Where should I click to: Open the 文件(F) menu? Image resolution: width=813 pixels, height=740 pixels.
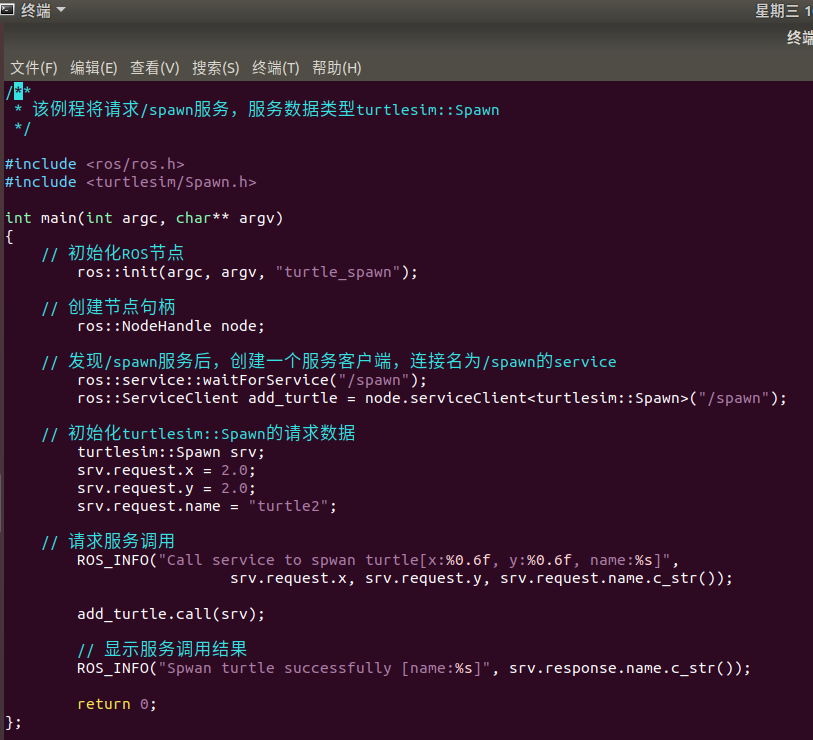pyautogui.click(x=34, y=67)
